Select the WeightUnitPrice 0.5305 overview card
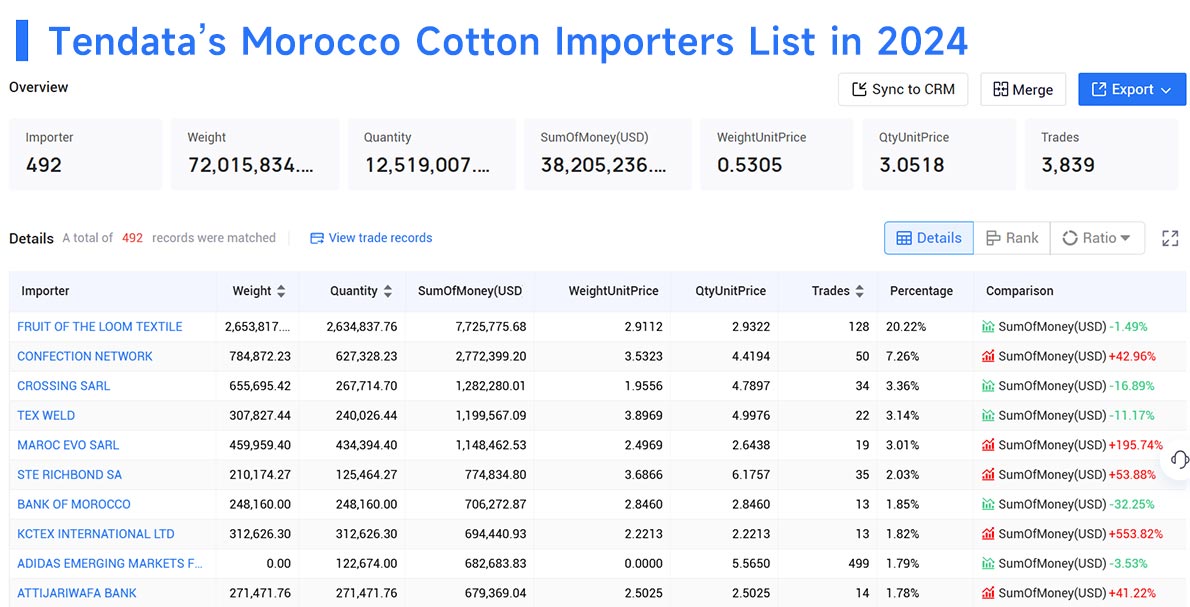 pyautogui.click(x=778, y=154)
